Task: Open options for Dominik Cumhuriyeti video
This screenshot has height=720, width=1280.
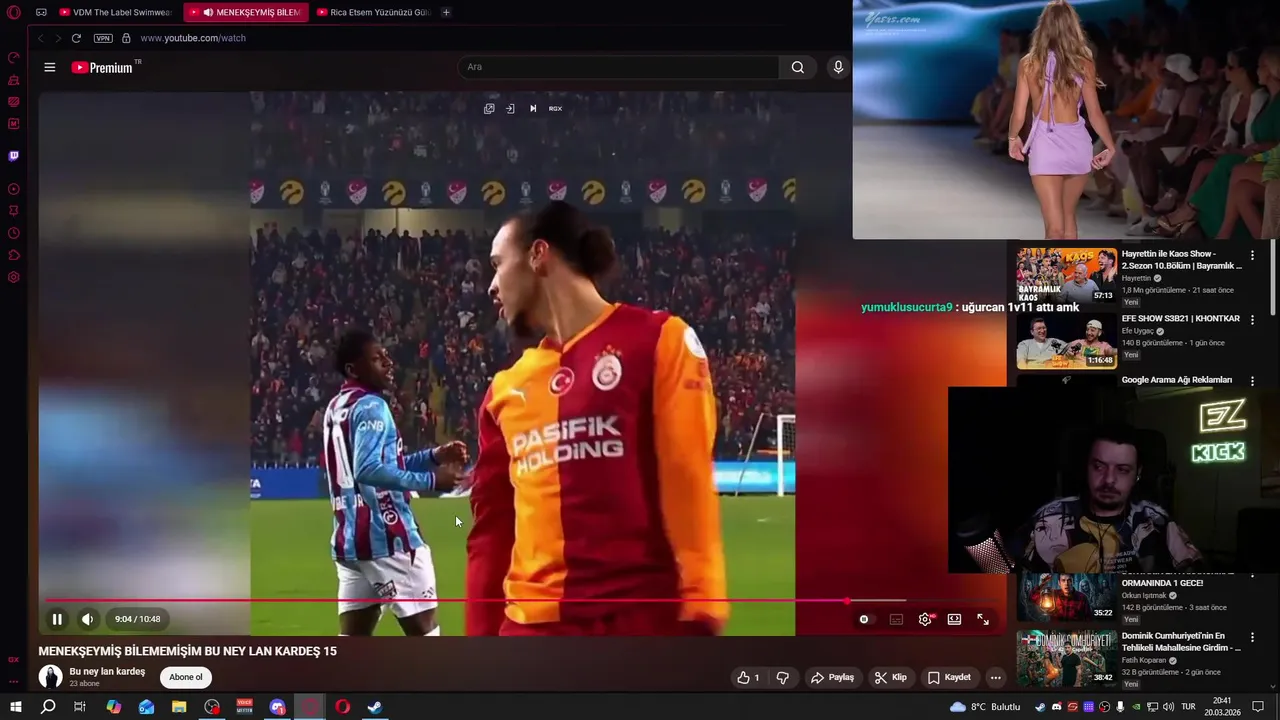Action: (1252, 637)
